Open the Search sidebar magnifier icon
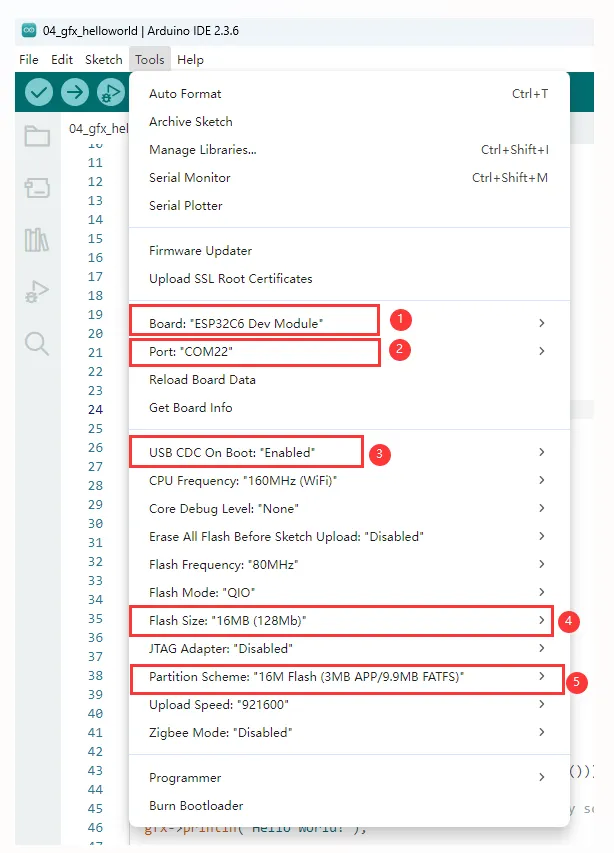This screenshot has width=614, height=853. tap(37, 344)
